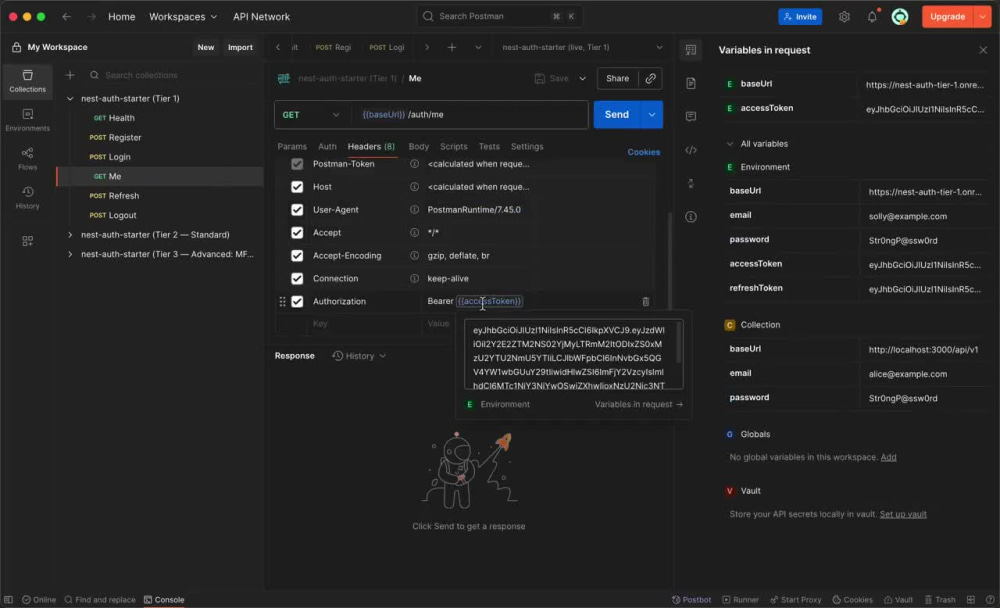Screen dimensions: 1000x608
Task: Expand the nest-auth-starter (Tier 2 — Standard) collection
Action: tap(70, 235)
